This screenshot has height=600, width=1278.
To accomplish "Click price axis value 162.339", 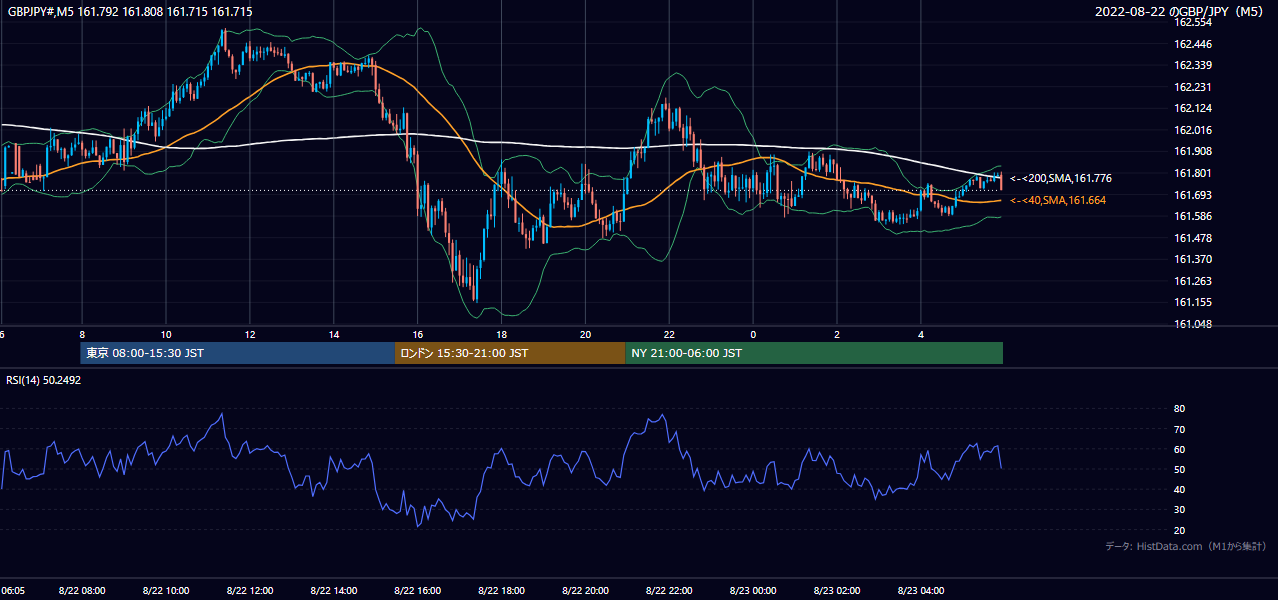I will (x=1192, y=65).
